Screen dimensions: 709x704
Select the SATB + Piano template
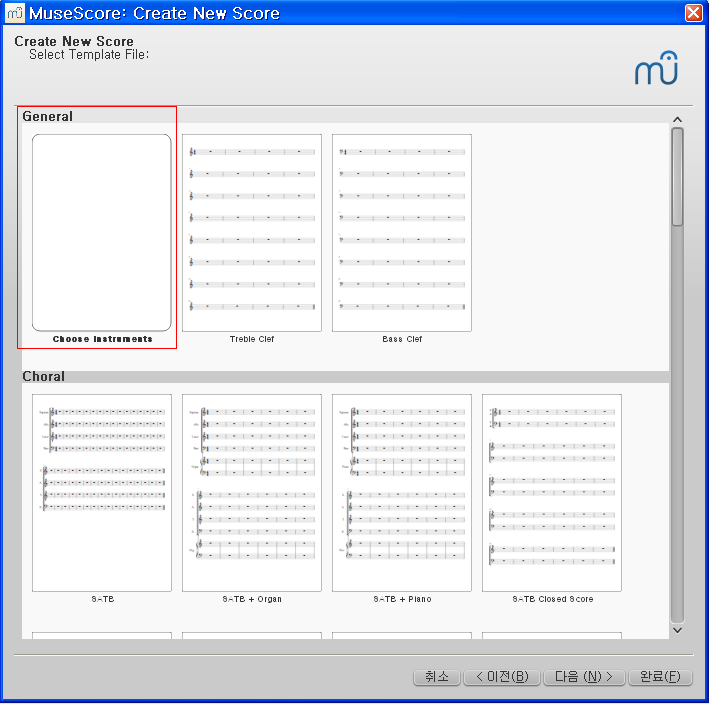click(x=402, y=492)
